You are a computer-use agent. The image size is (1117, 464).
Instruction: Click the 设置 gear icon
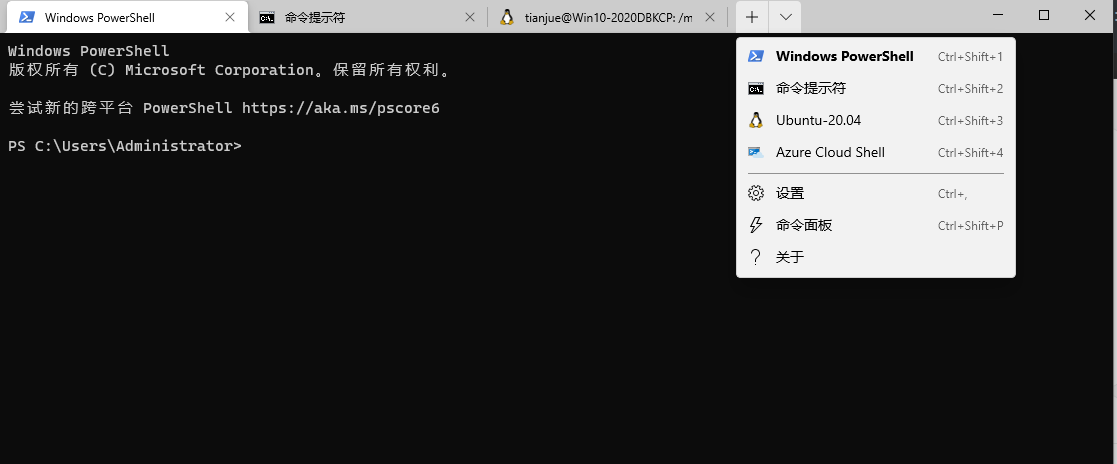pyautogui.click(x=756, y=193)
